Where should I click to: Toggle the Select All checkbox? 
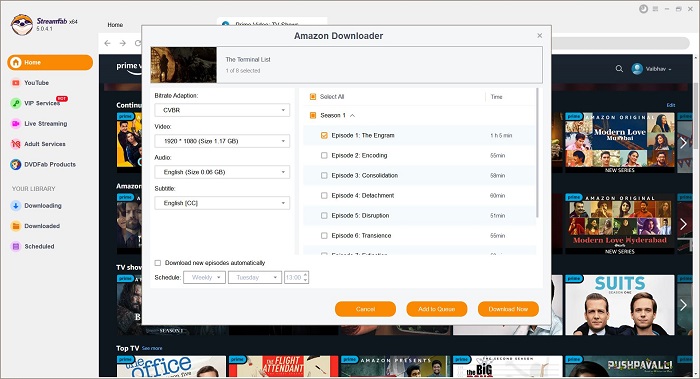(313, 96)
